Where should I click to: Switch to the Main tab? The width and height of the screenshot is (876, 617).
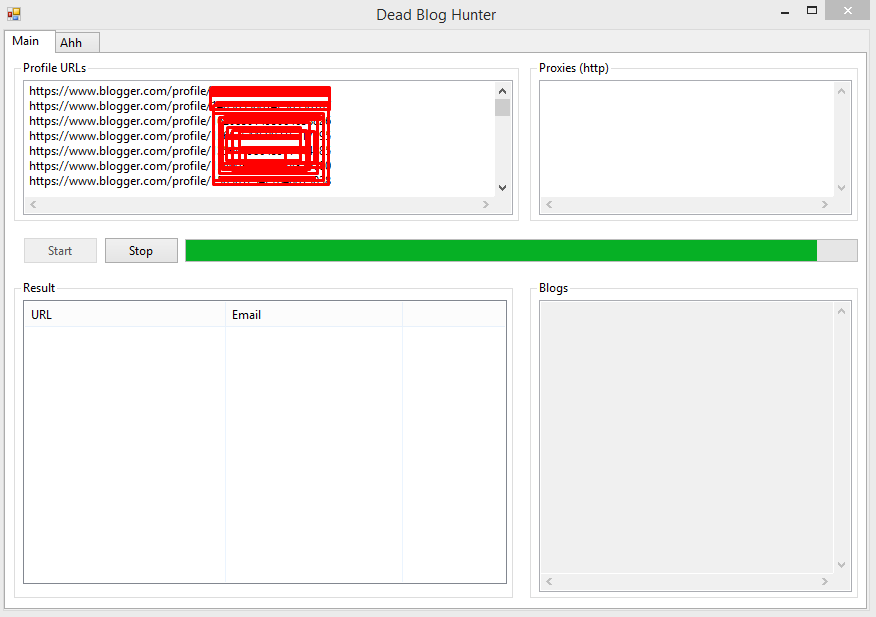pos(30,41)
